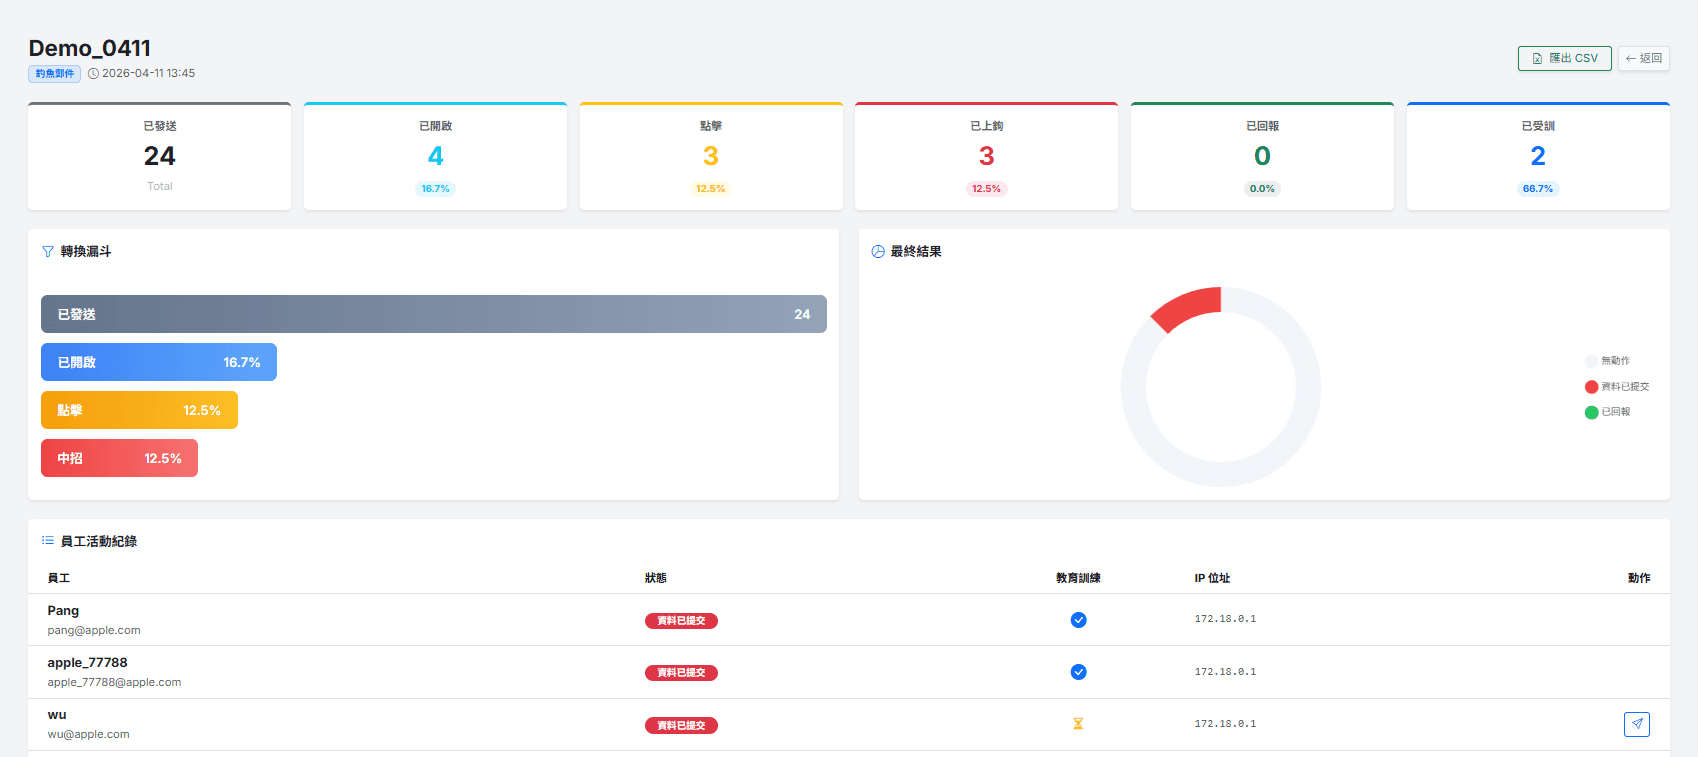
Task: Click the 釣魚郵件 tag badge
Action: pyautogui.click(x=55, y=74)
